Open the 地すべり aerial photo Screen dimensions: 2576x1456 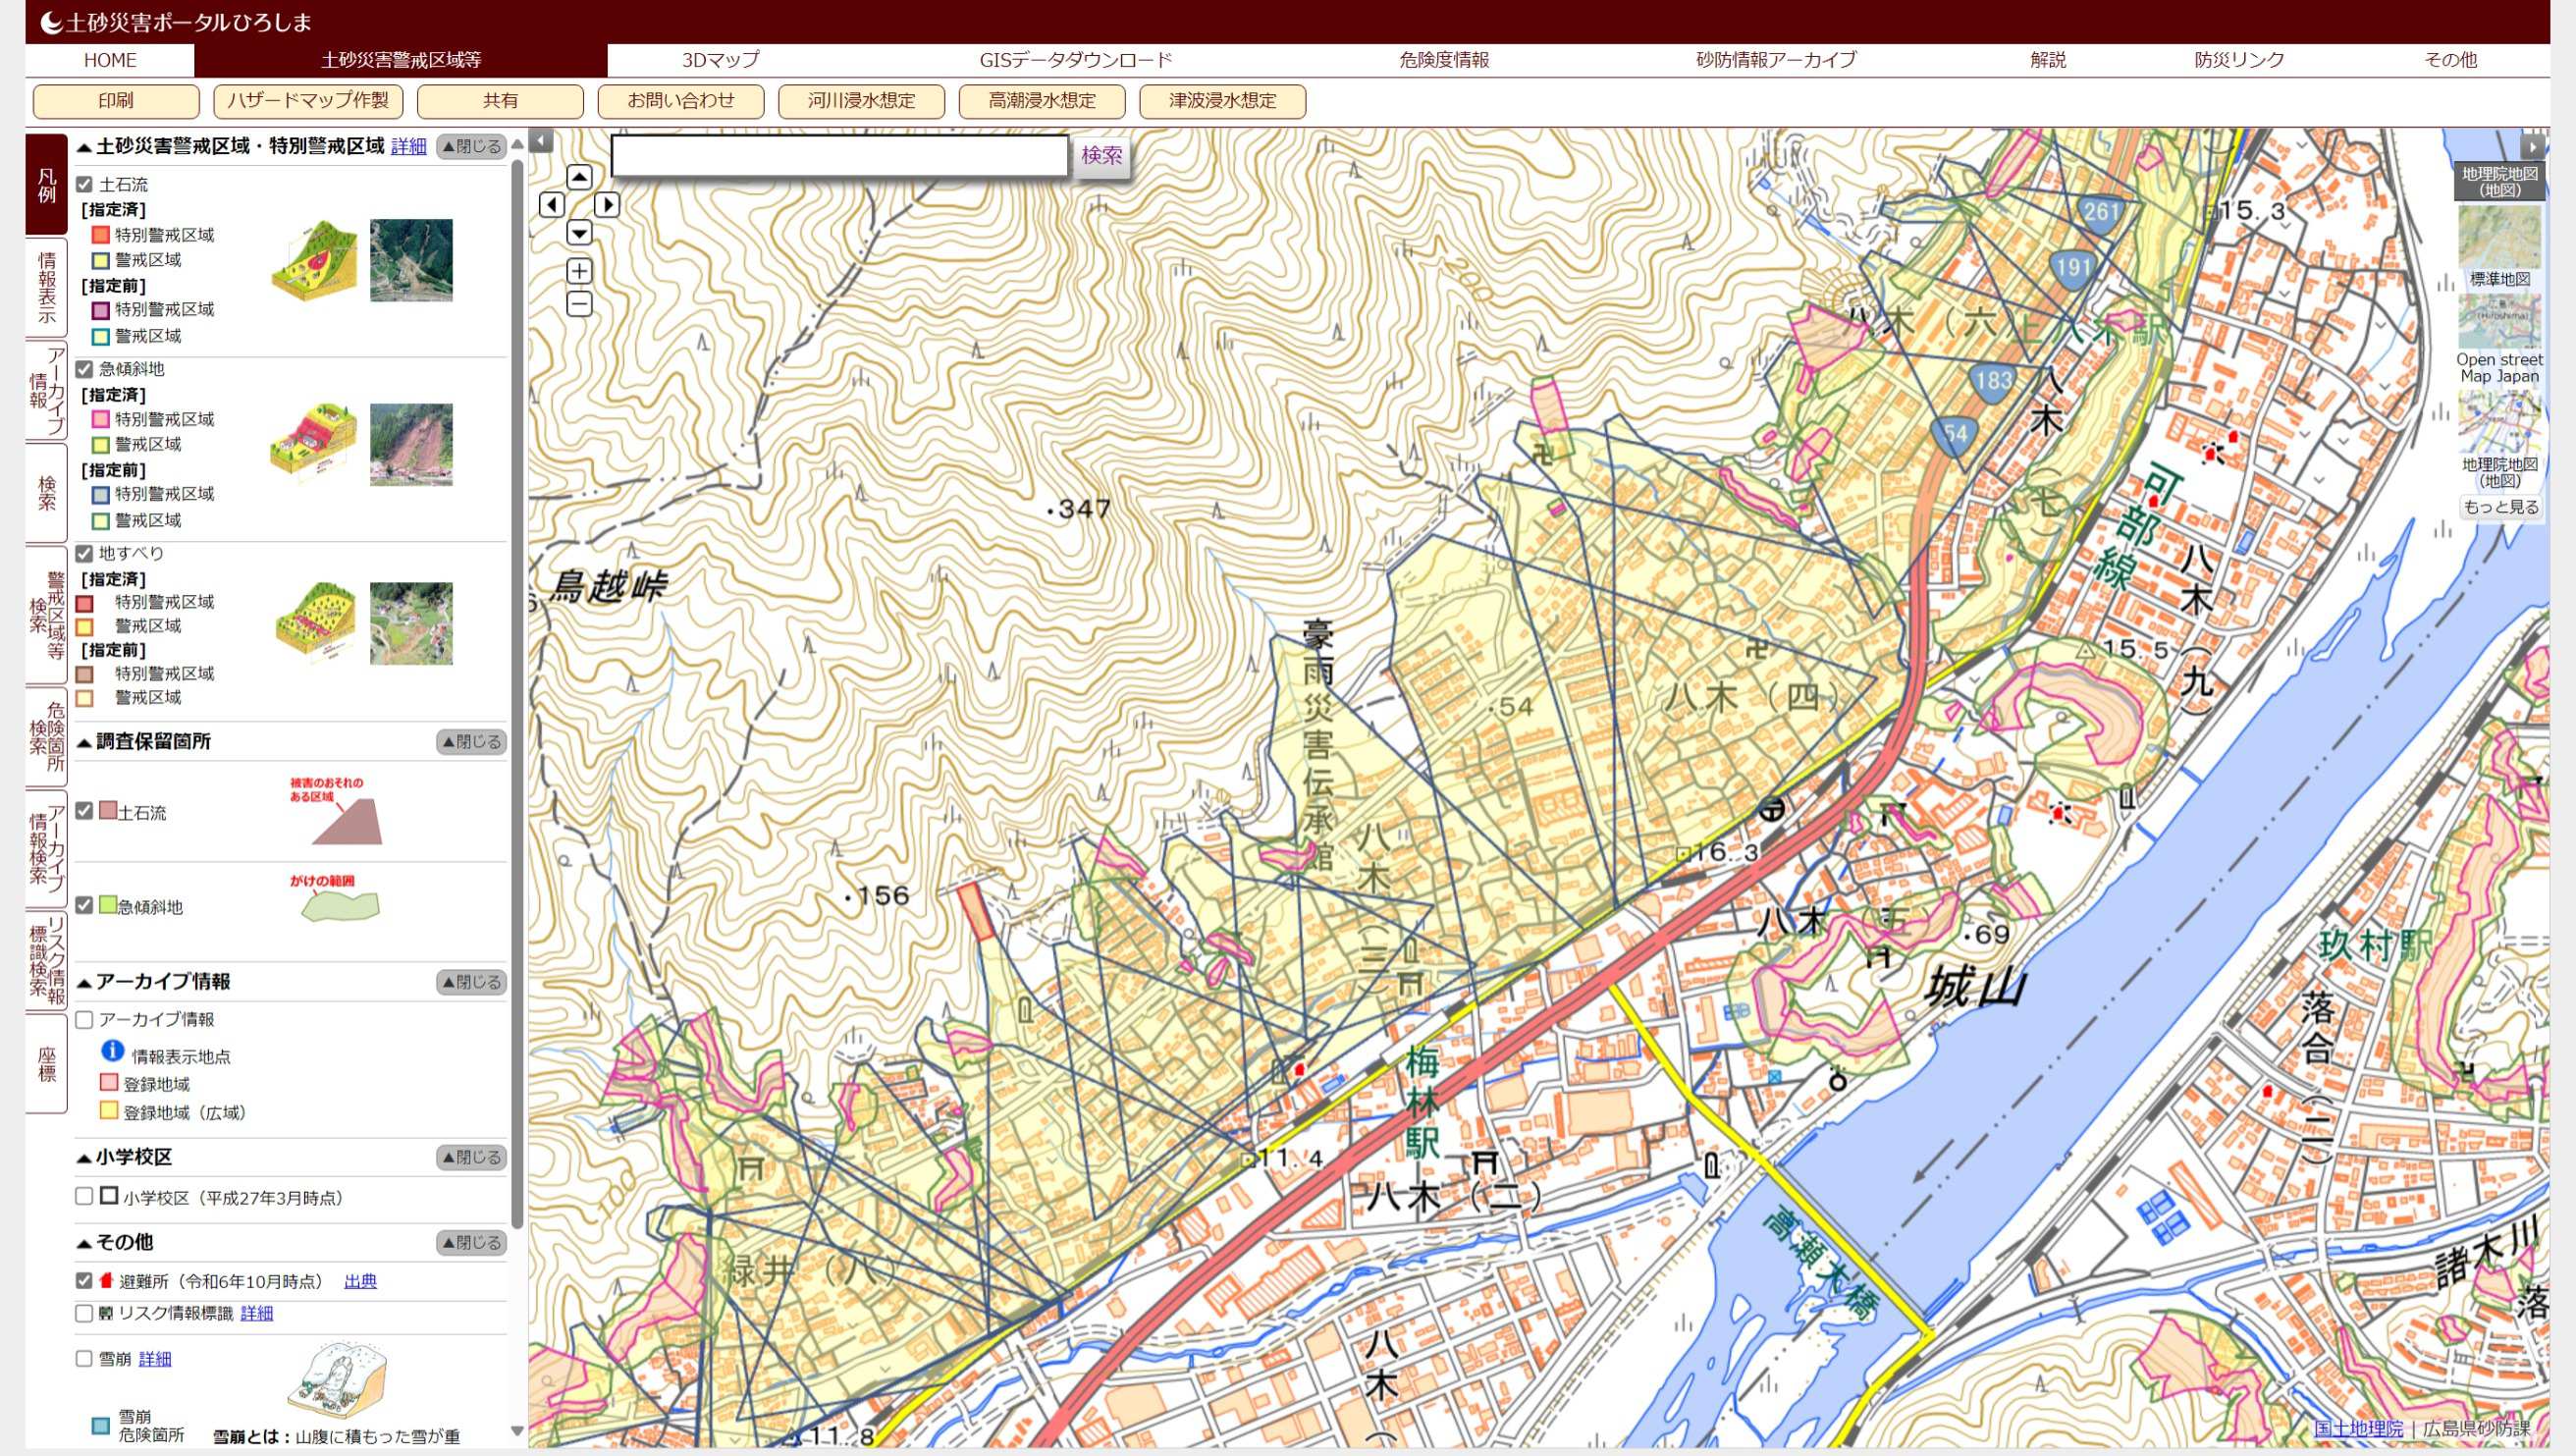(x=411, y=624)
